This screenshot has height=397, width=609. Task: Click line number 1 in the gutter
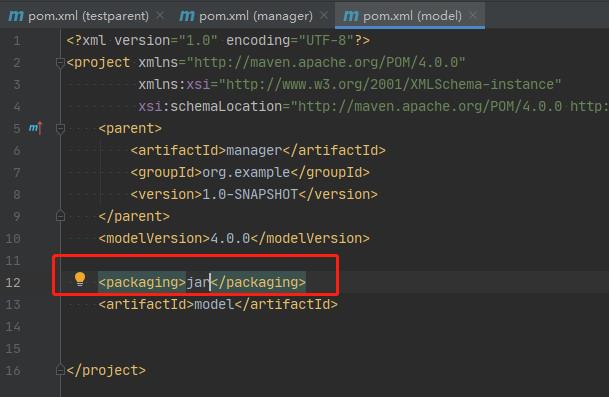tap(17, 40)
